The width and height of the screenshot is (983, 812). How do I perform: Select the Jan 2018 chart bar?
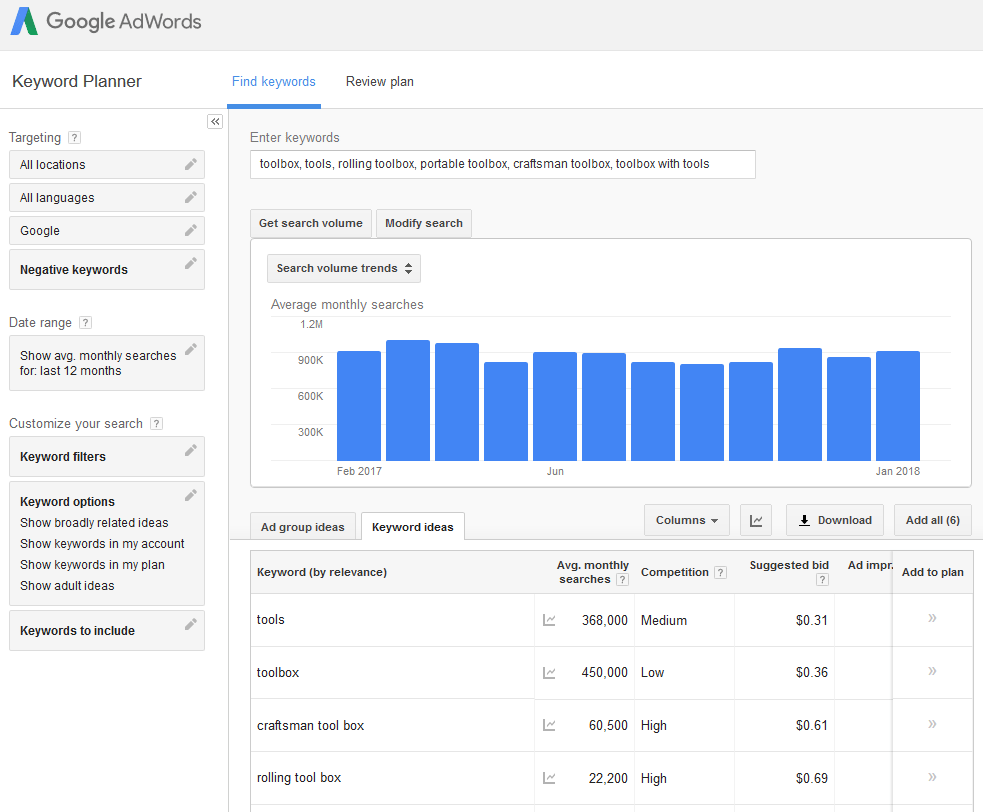[x=898, y=406]
